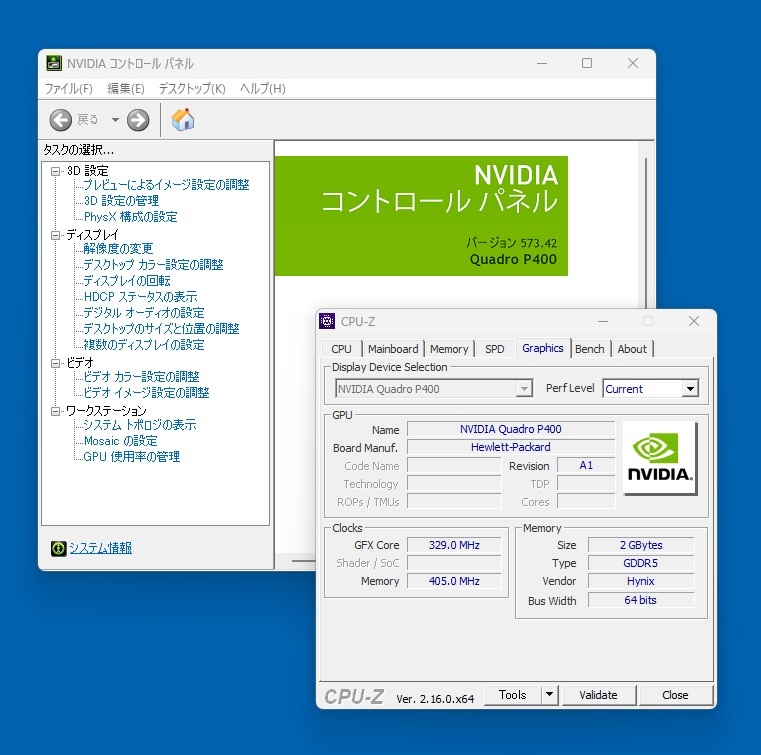
Task: Click the Memory clock 405.0 MHz value
Action: point(454,581)
